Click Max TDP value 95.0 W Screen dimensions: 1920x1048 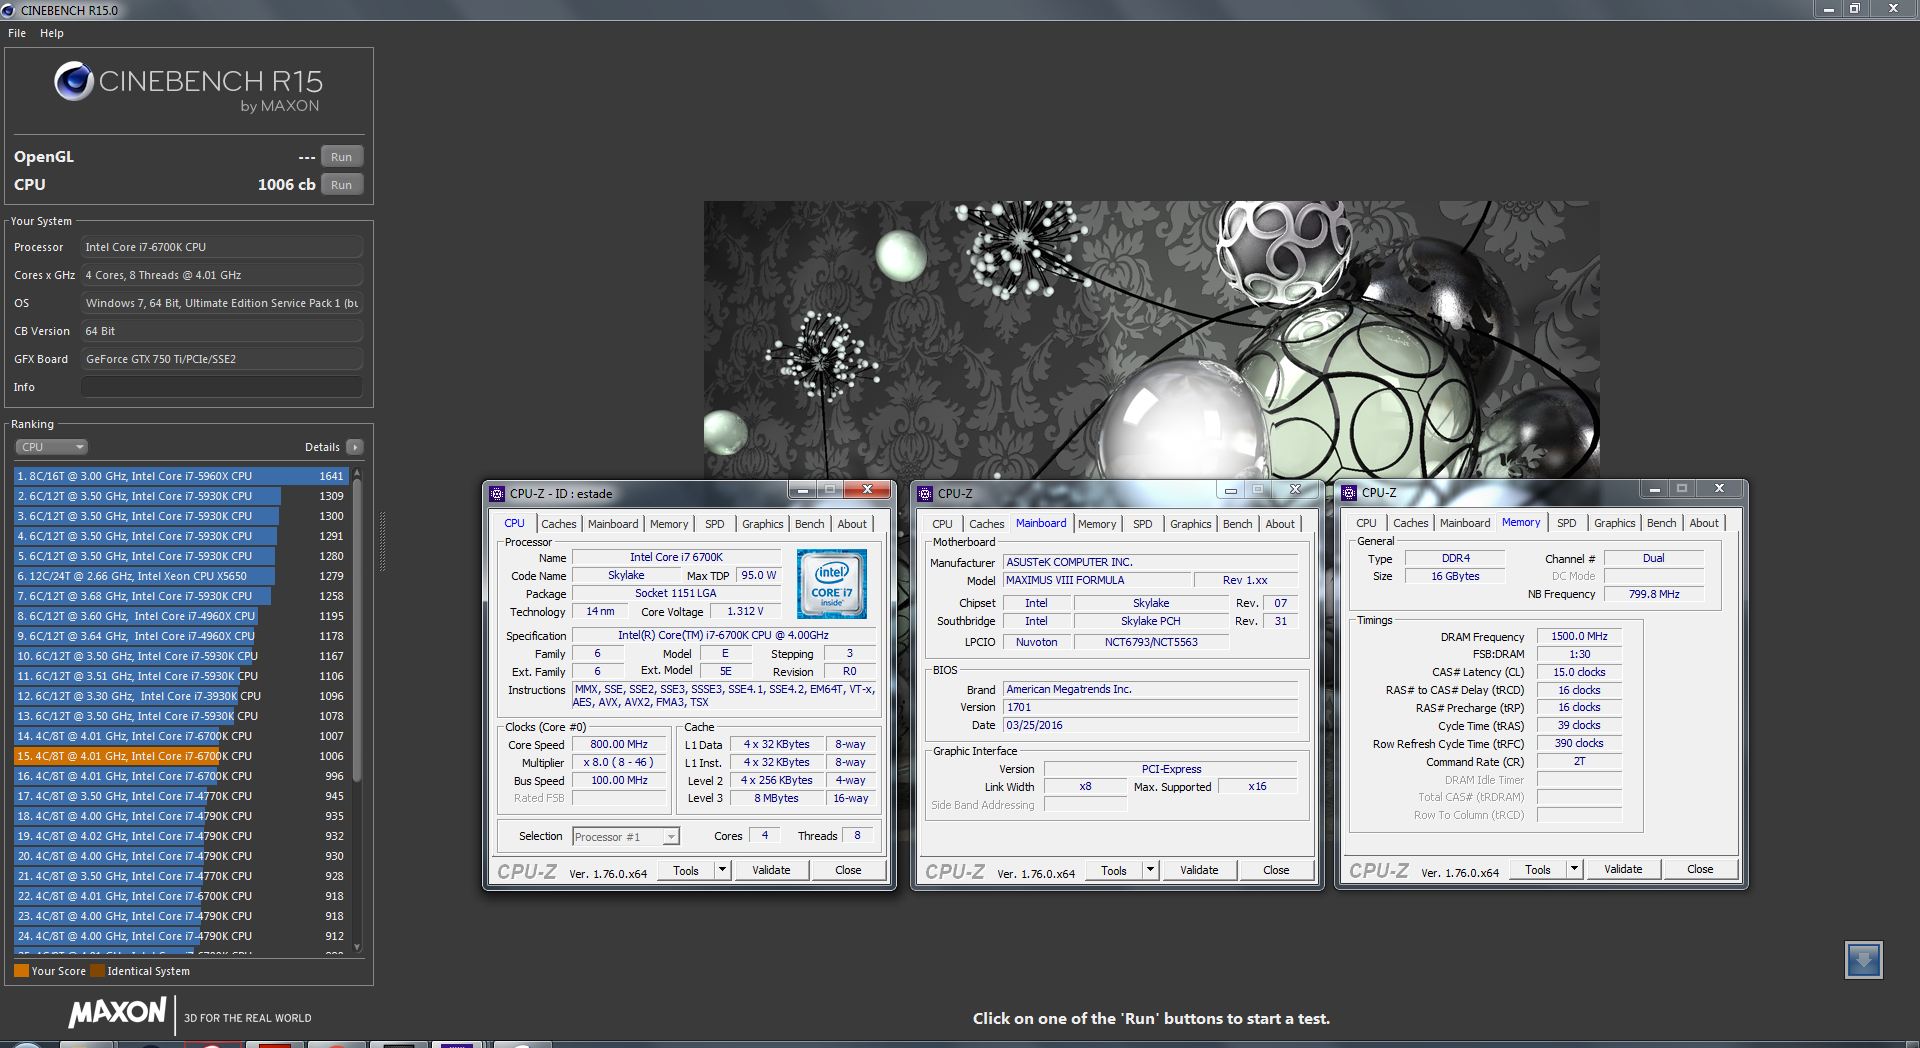coord(759,575)
